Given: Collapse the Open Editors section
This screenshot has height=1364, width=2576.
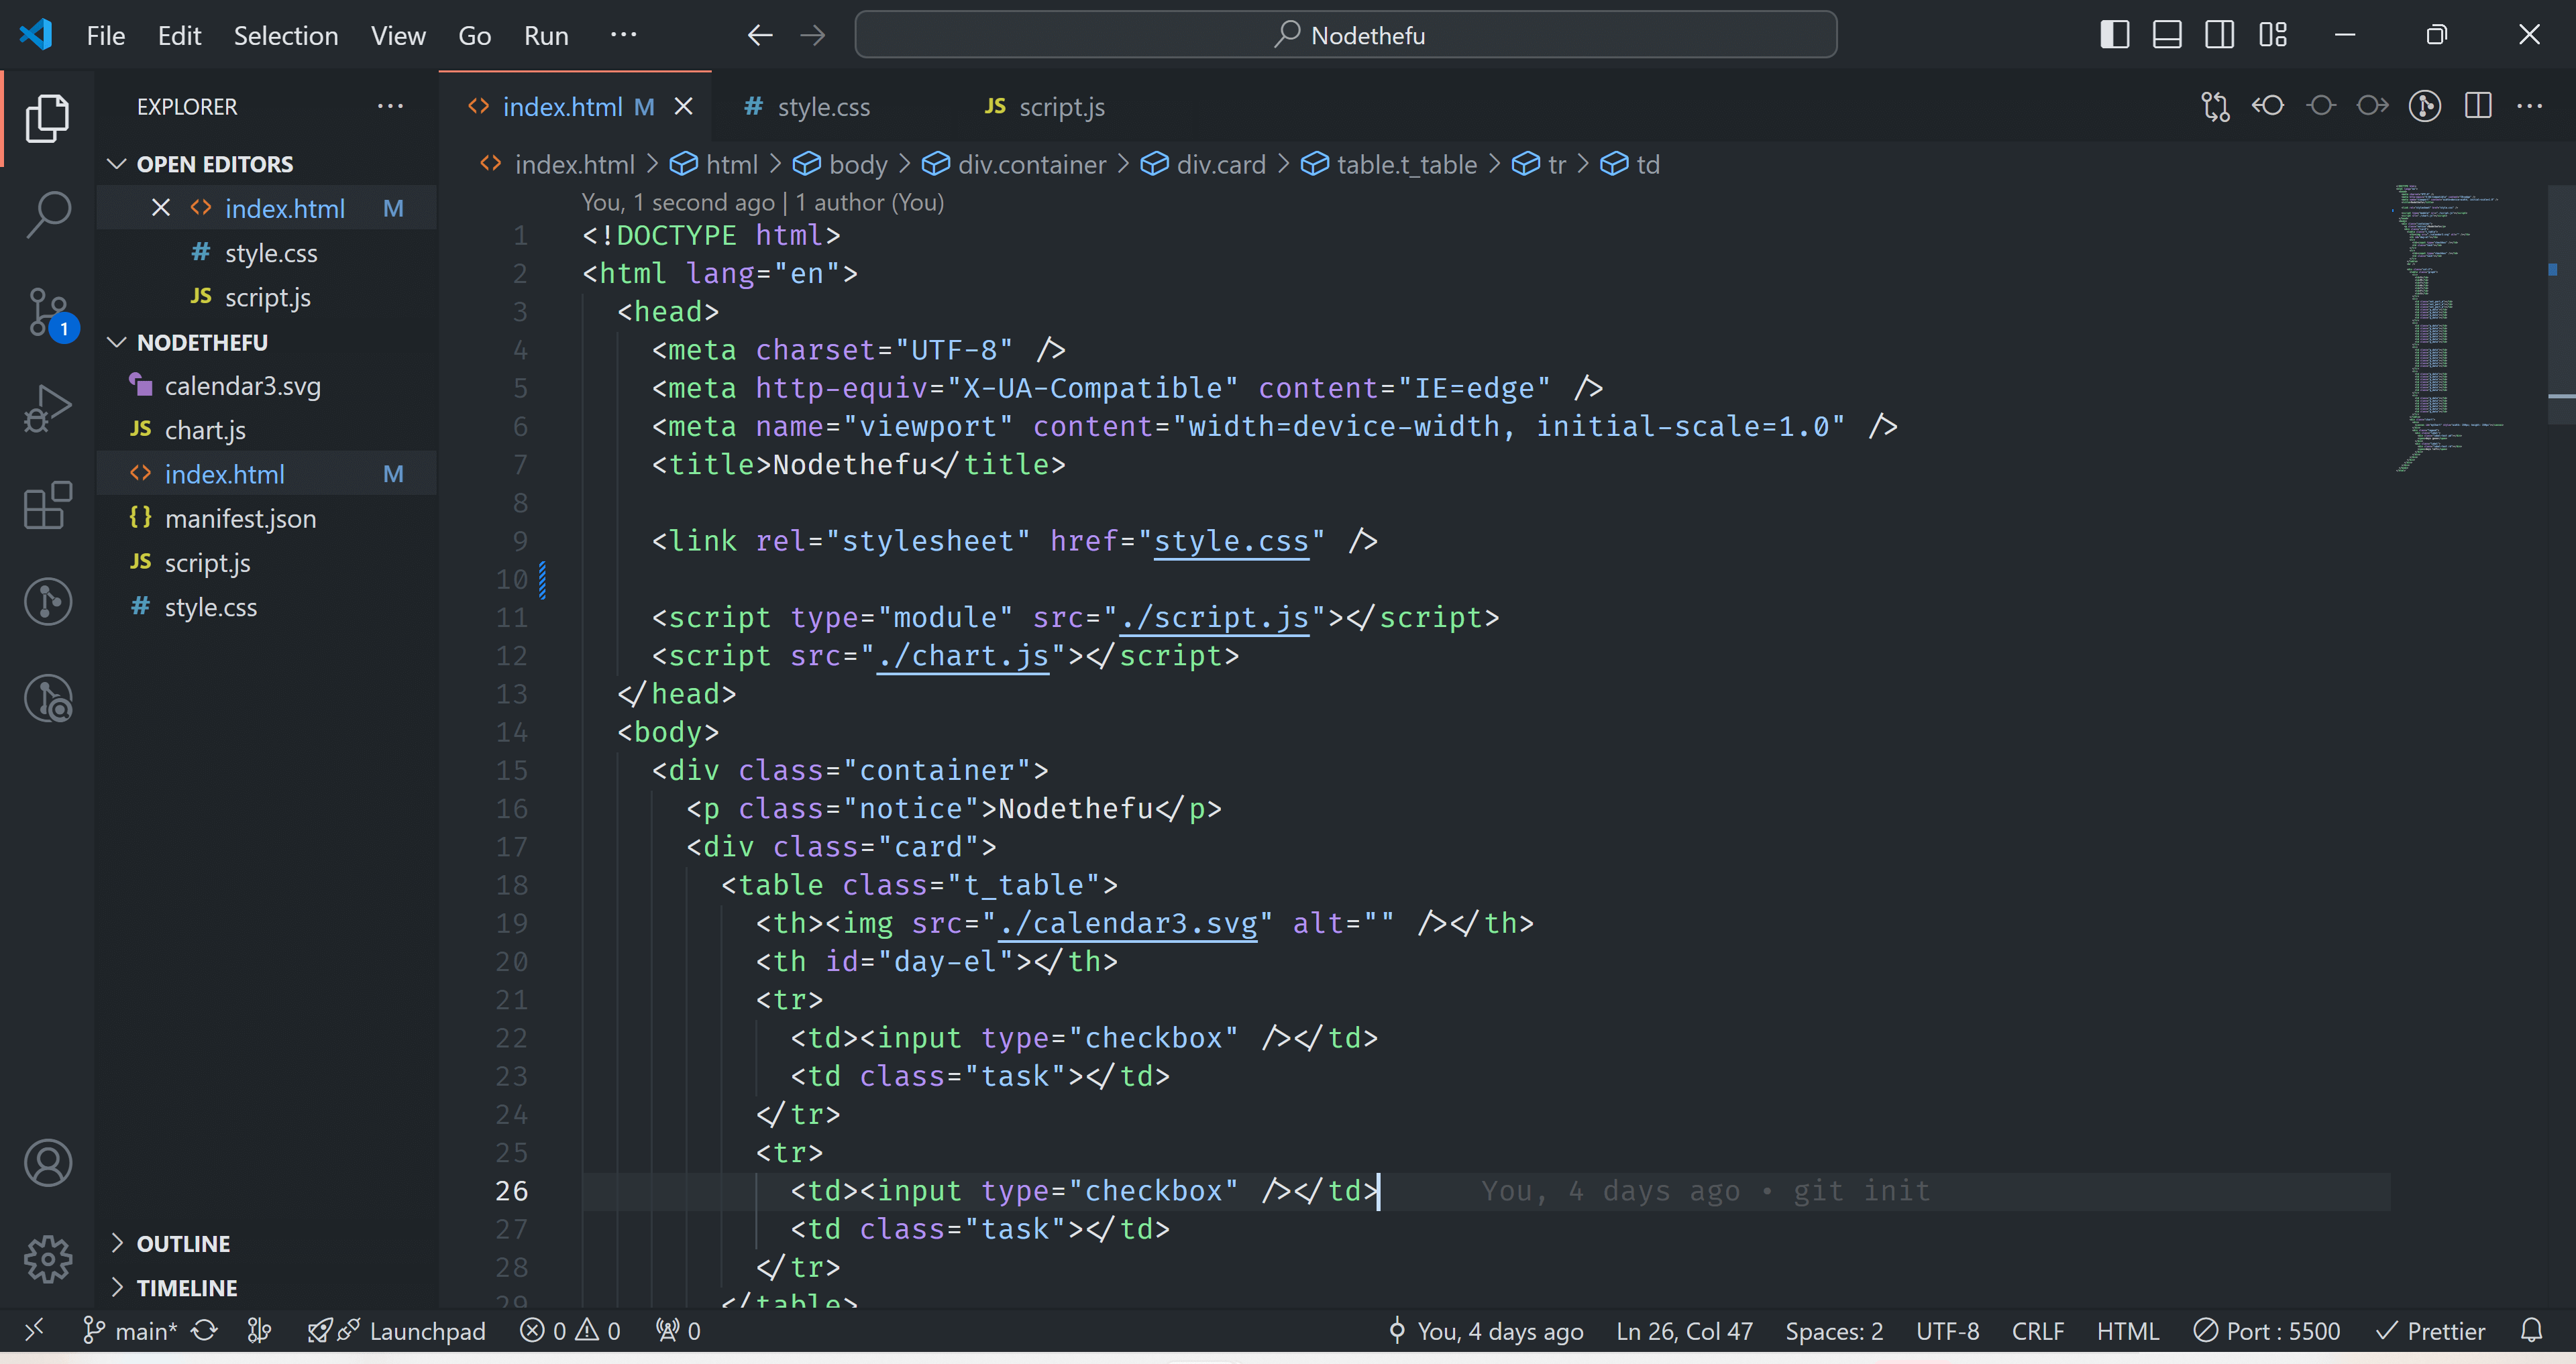Looking at the screenshot, I should 267,164.
